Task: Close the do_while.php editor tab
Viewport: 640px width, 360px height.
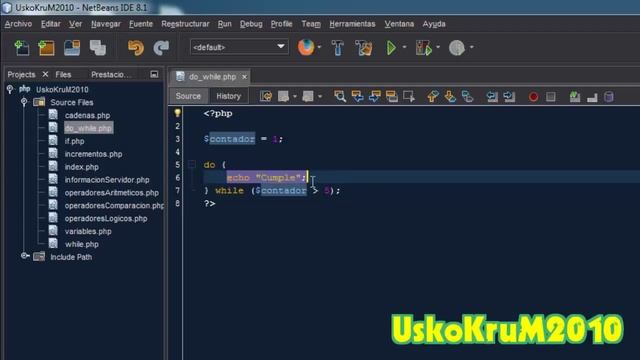Action: (244, 77)
